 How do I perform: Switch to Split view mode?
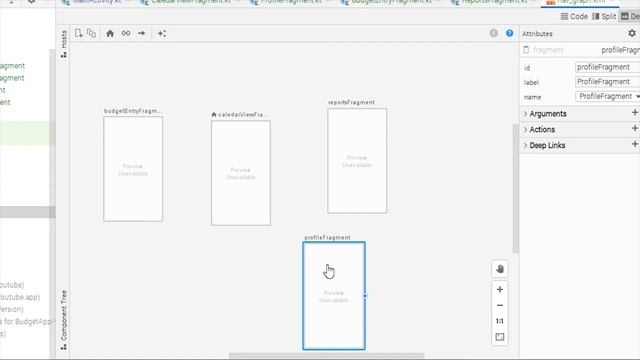point(604,16)
